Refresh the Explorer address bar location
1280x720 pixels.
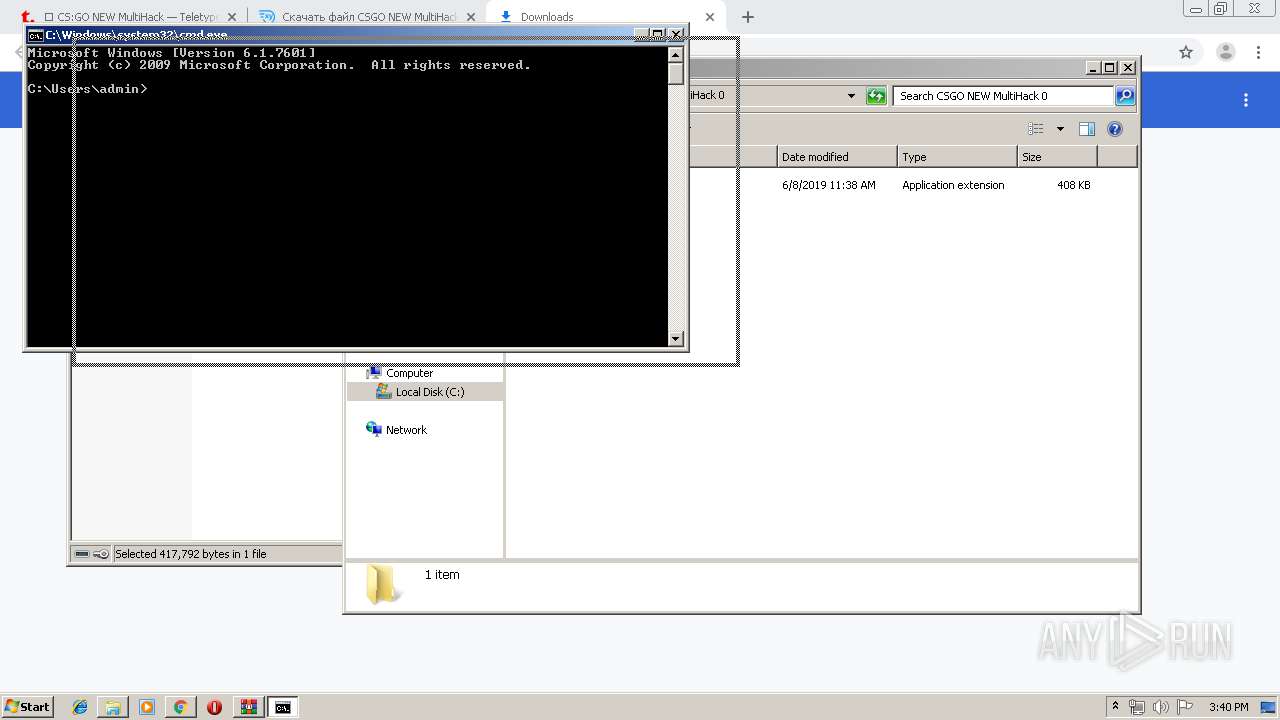pyautogui.click(x=876, y=96)
